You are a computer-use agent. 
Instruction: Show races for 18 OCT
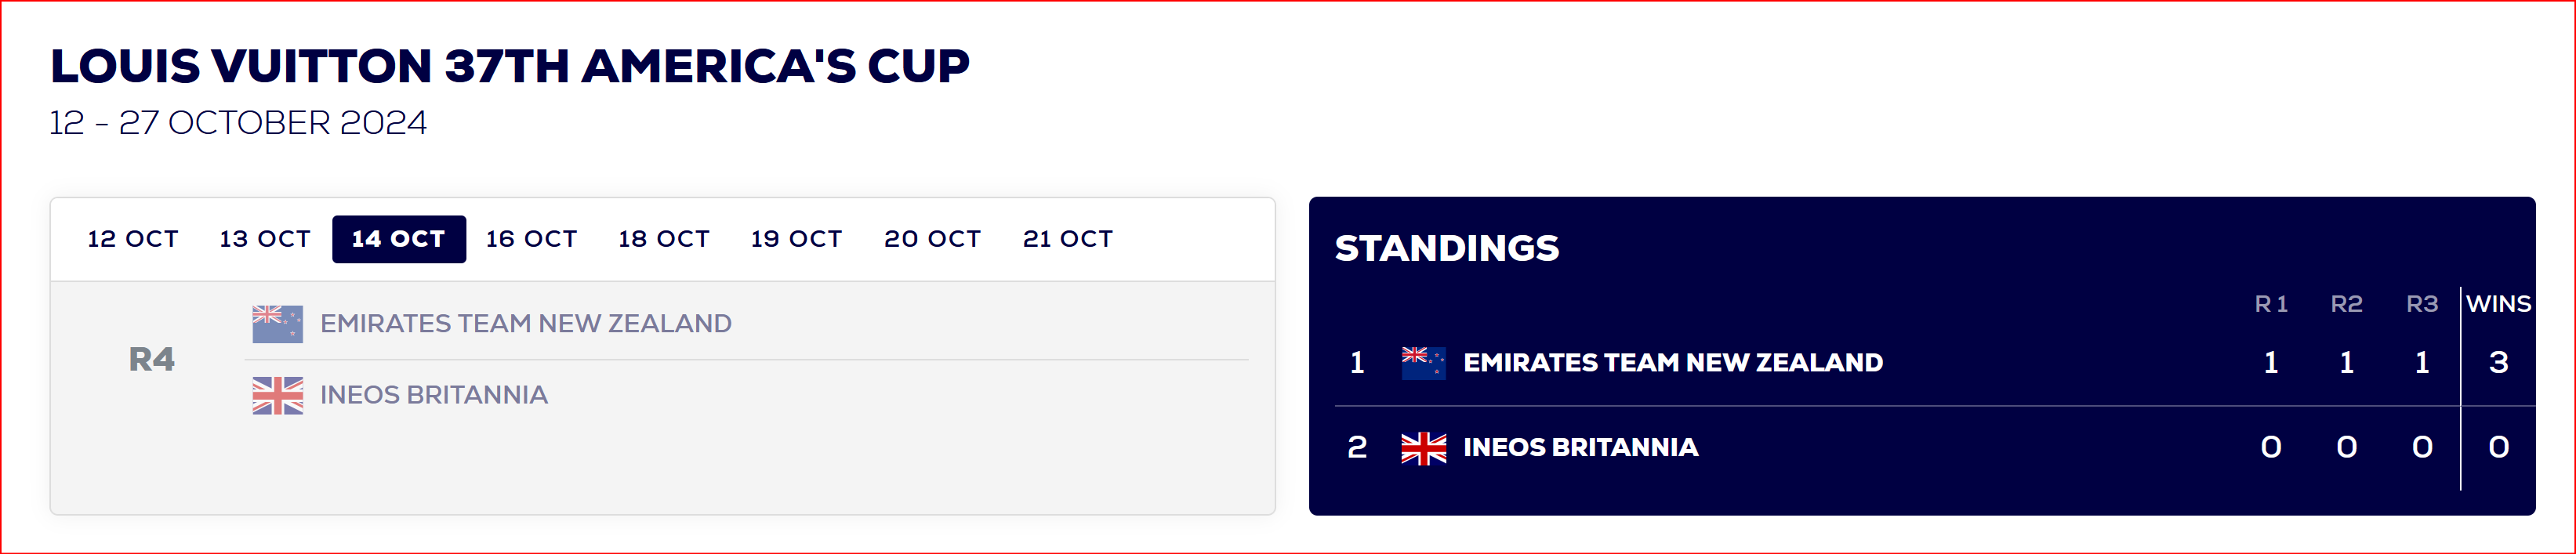click(x=664, y=239)
